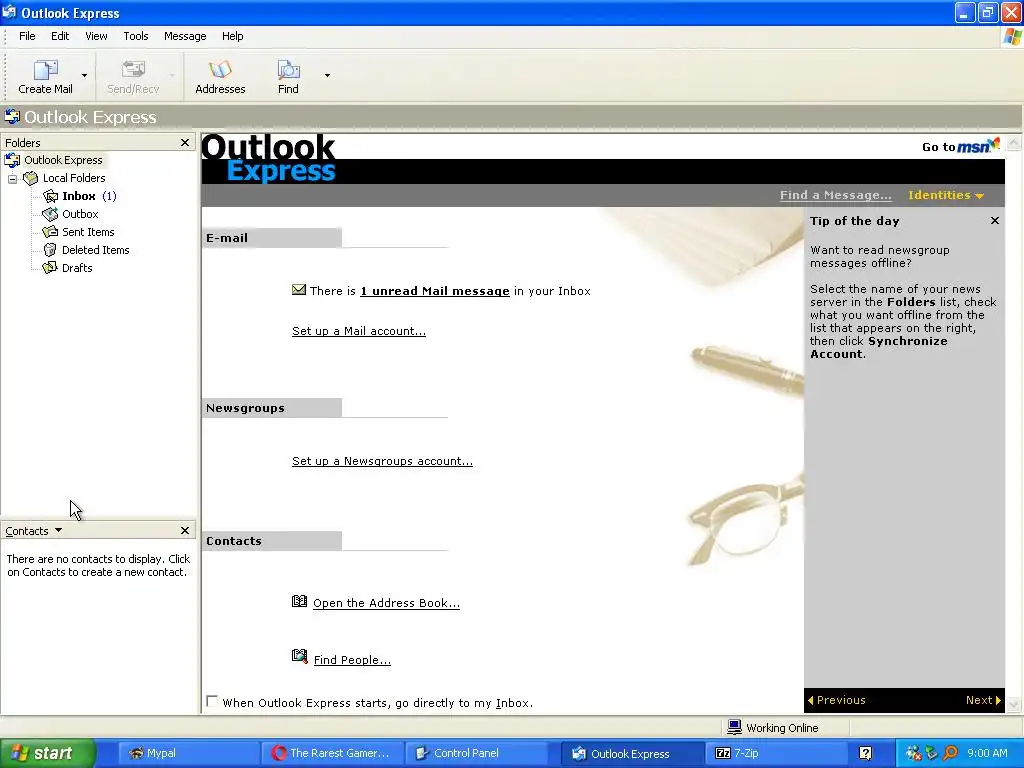
Task: Open the View menu
Action: click(96, 36)
